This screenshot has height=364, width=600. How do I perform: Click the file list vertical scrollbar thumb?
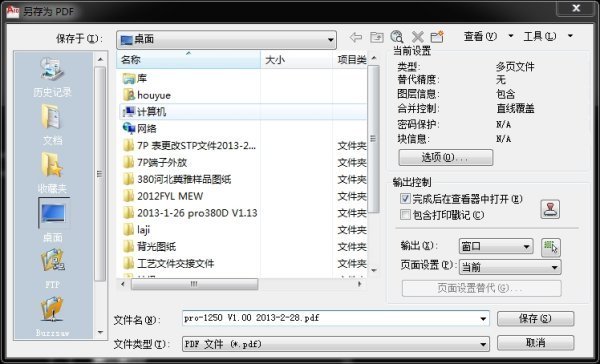[x=373, y=139]
